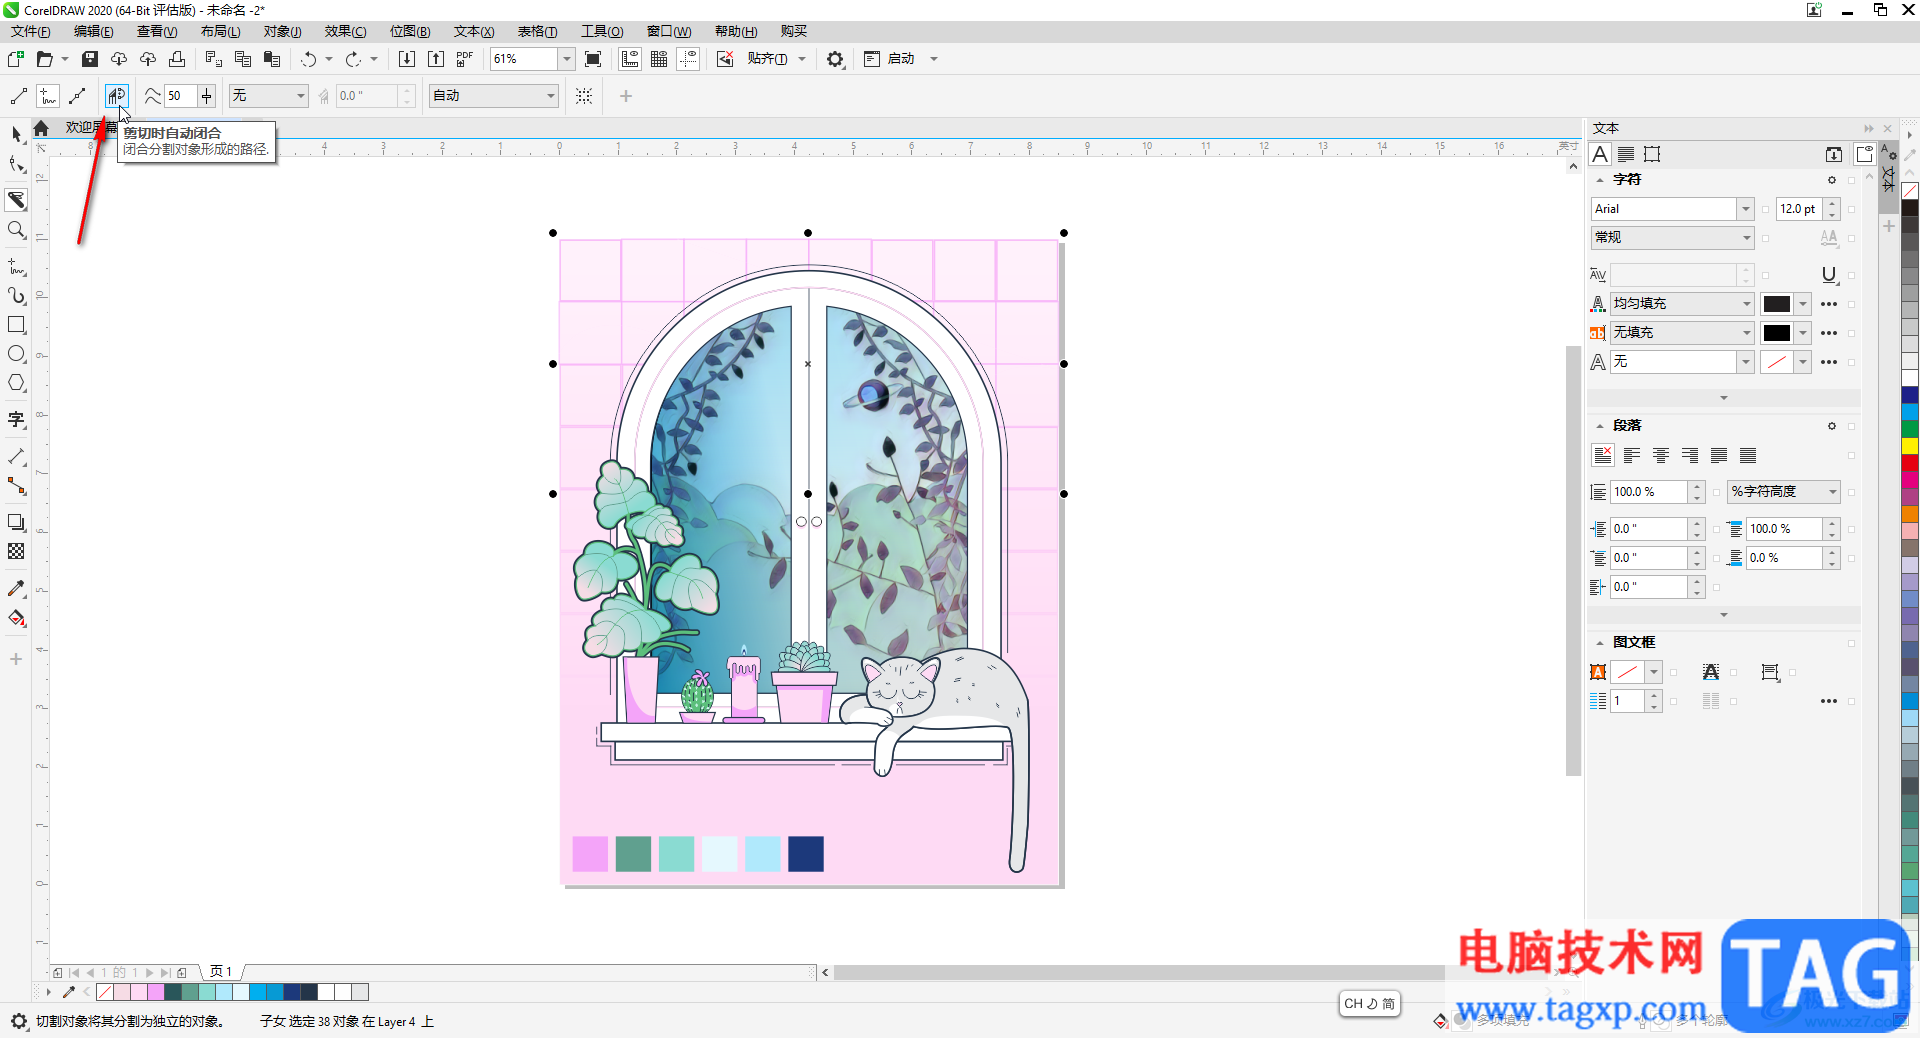The width and height of the screenshot is (1920, 1038).
Task: Open the zoom level dropdown showing 61%
Action: pyautogui.click(x=566, y=59)
